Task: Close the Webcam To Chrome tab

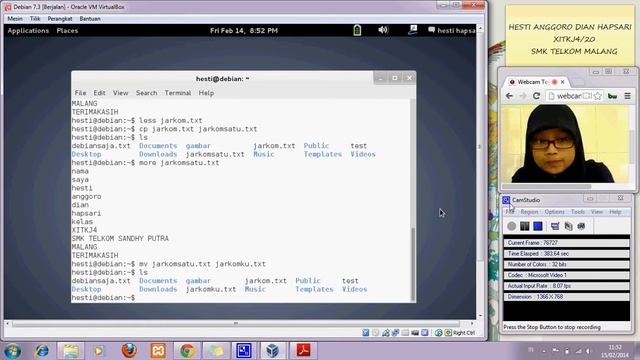Action: pos(562,82)
